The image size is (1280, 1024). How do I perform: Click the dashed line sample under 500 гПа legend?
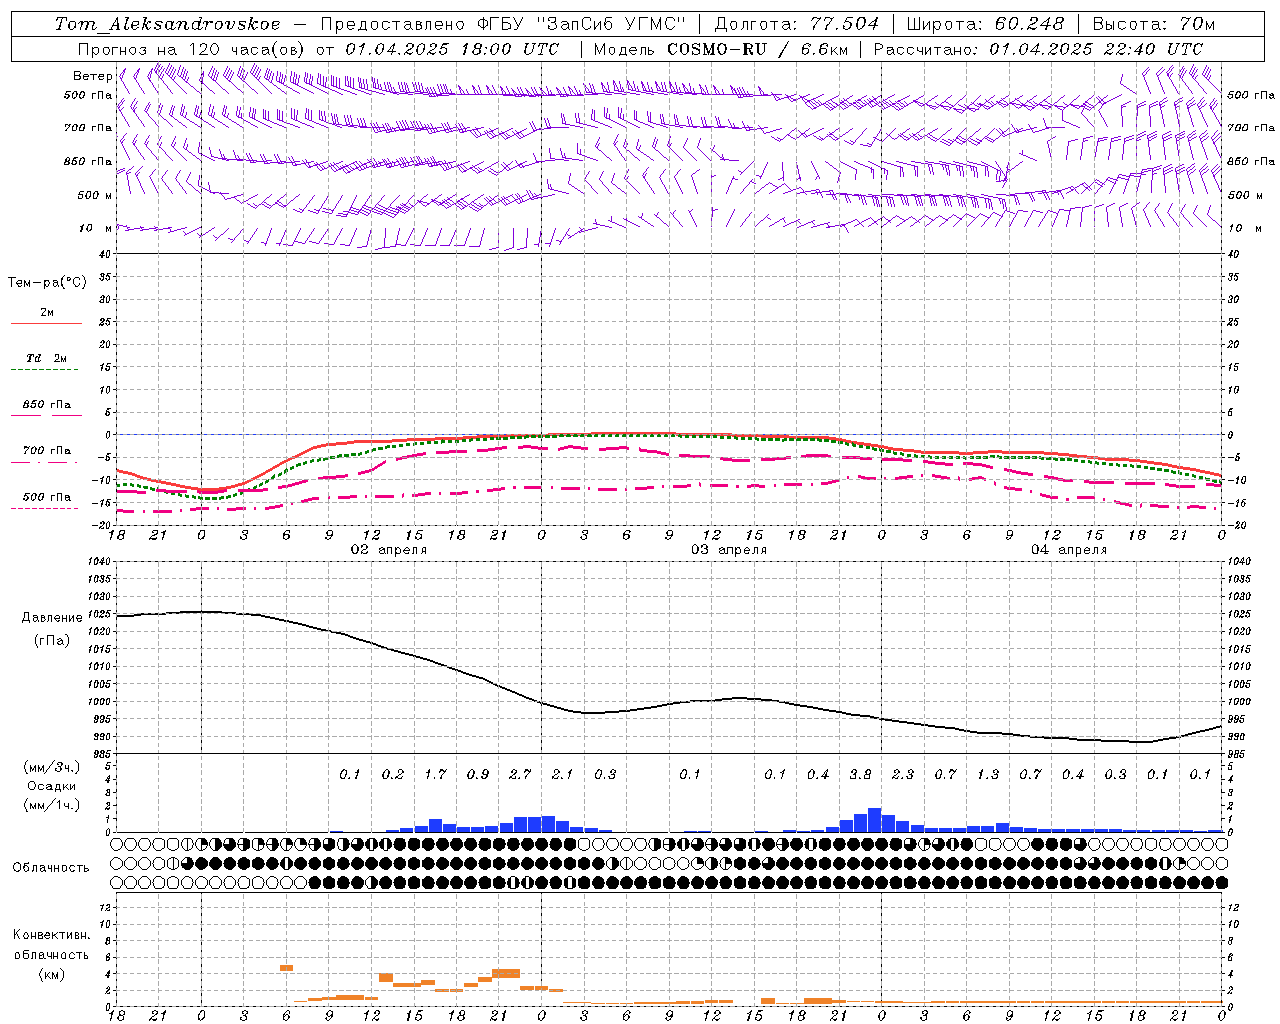click(44, 509)
